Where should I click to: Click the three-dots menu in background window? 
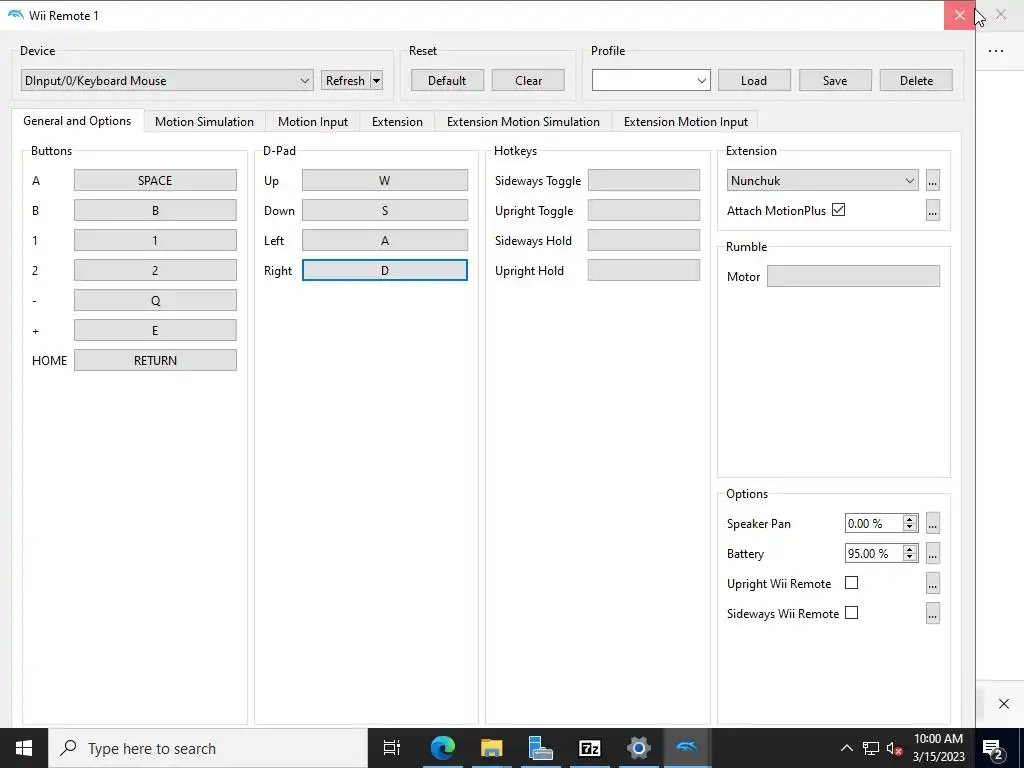996,50
